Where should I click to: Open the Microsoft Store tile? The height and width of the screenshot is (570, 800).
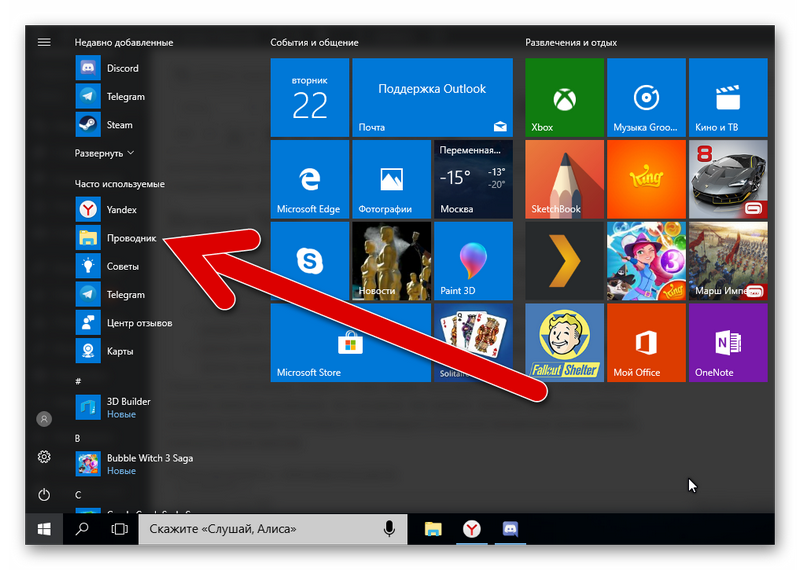click(351, 342)
